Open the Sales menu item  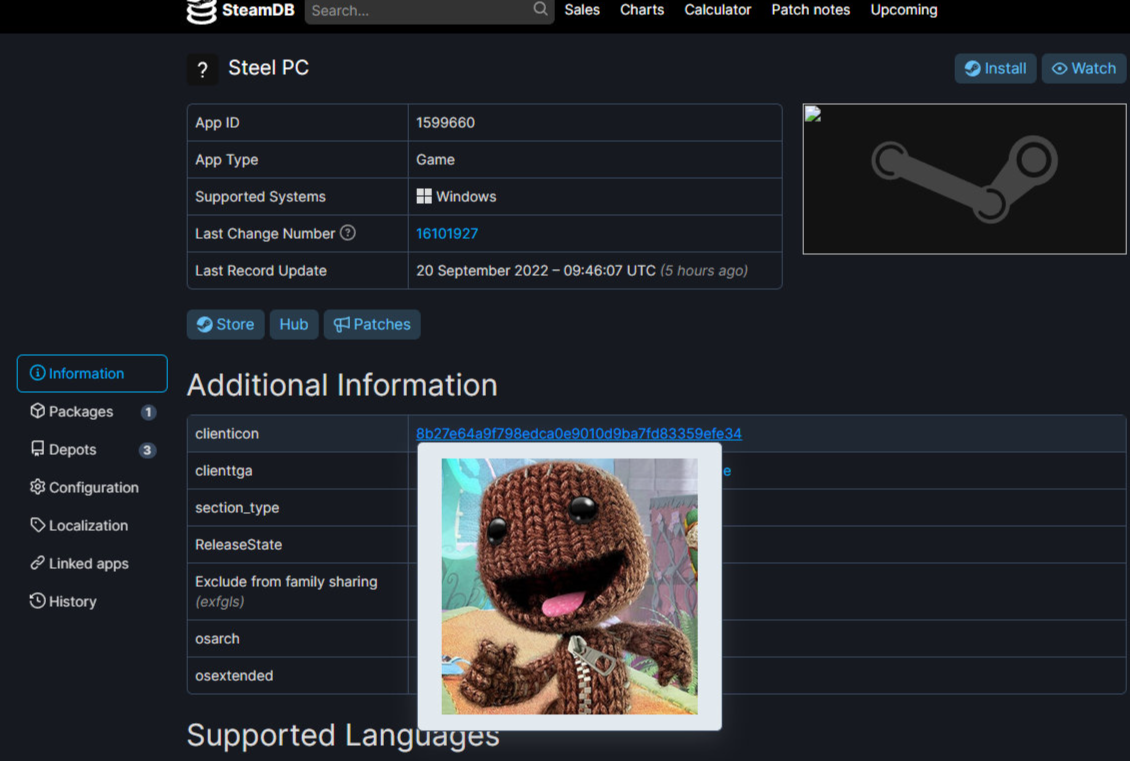(582, 10)
